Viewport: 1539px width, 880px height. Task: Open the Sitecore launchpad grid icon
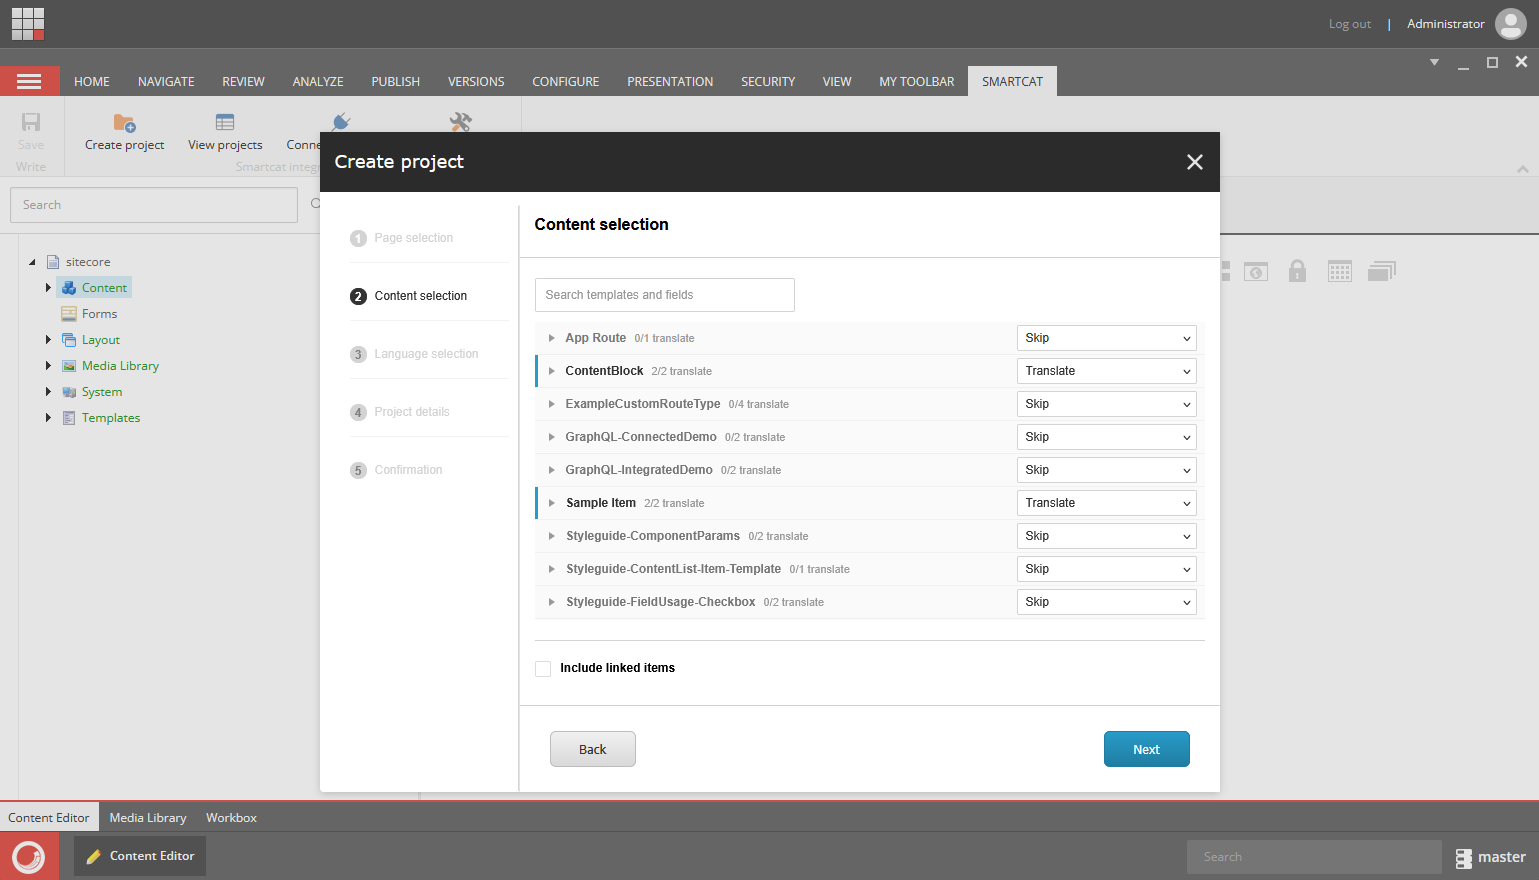(x=28, y=23)
